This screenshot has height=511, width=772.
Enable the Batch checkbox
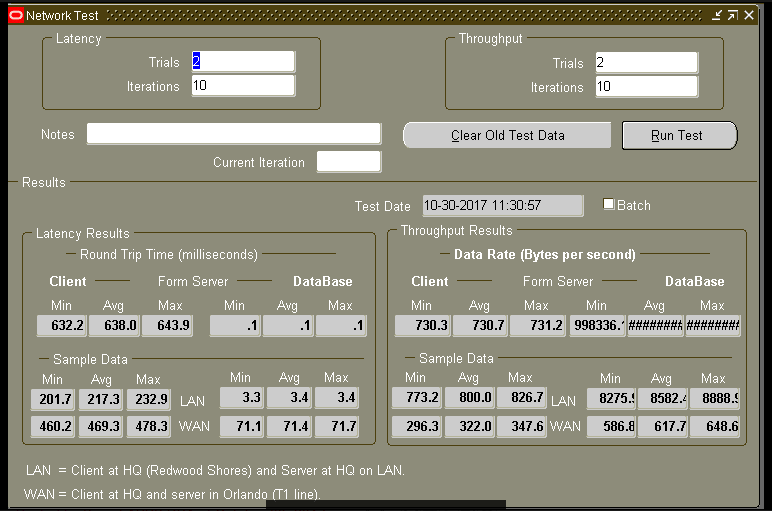click(609, 204)
